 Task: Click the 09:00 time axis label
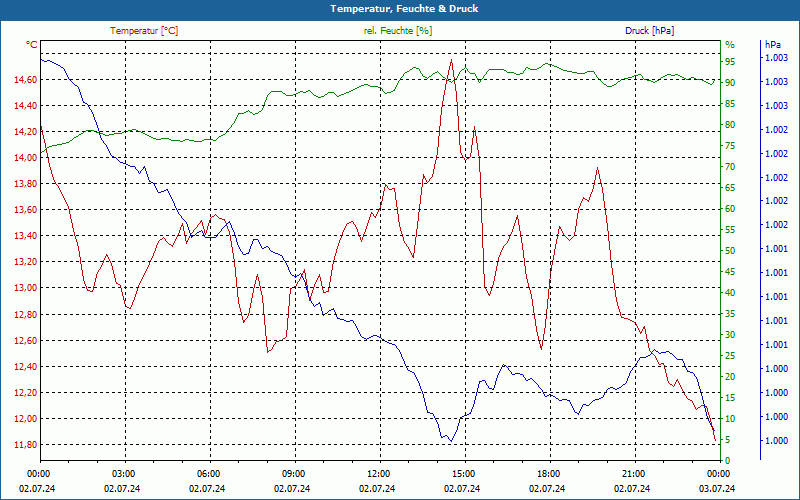292,474
